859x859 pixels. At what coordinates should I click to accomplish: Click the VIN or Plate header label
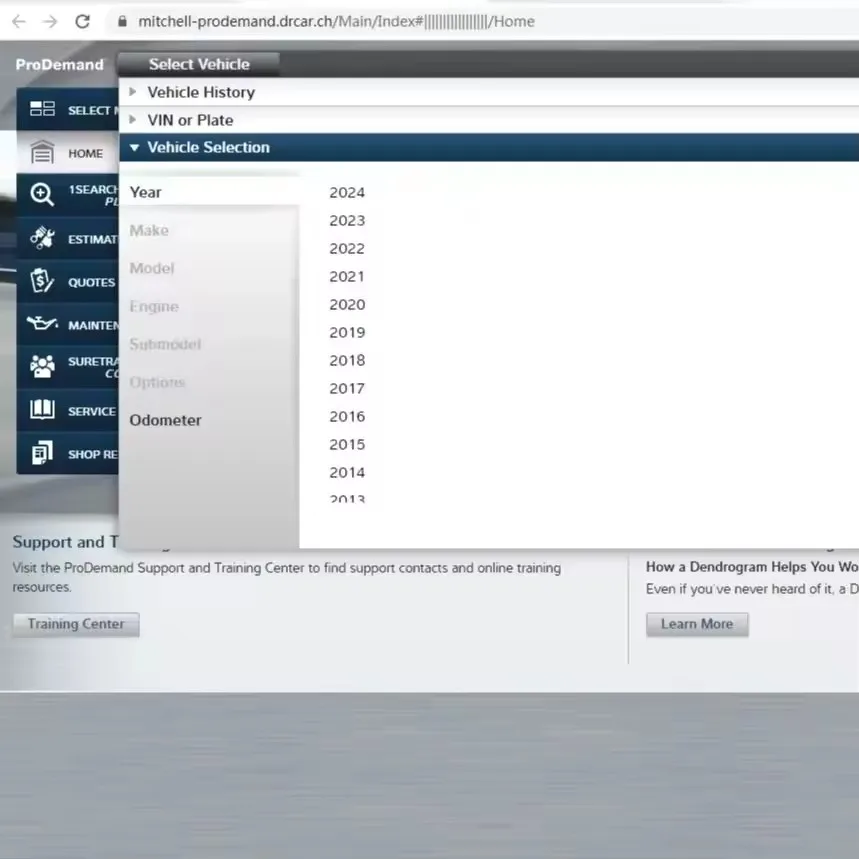(x=190, y=120)
